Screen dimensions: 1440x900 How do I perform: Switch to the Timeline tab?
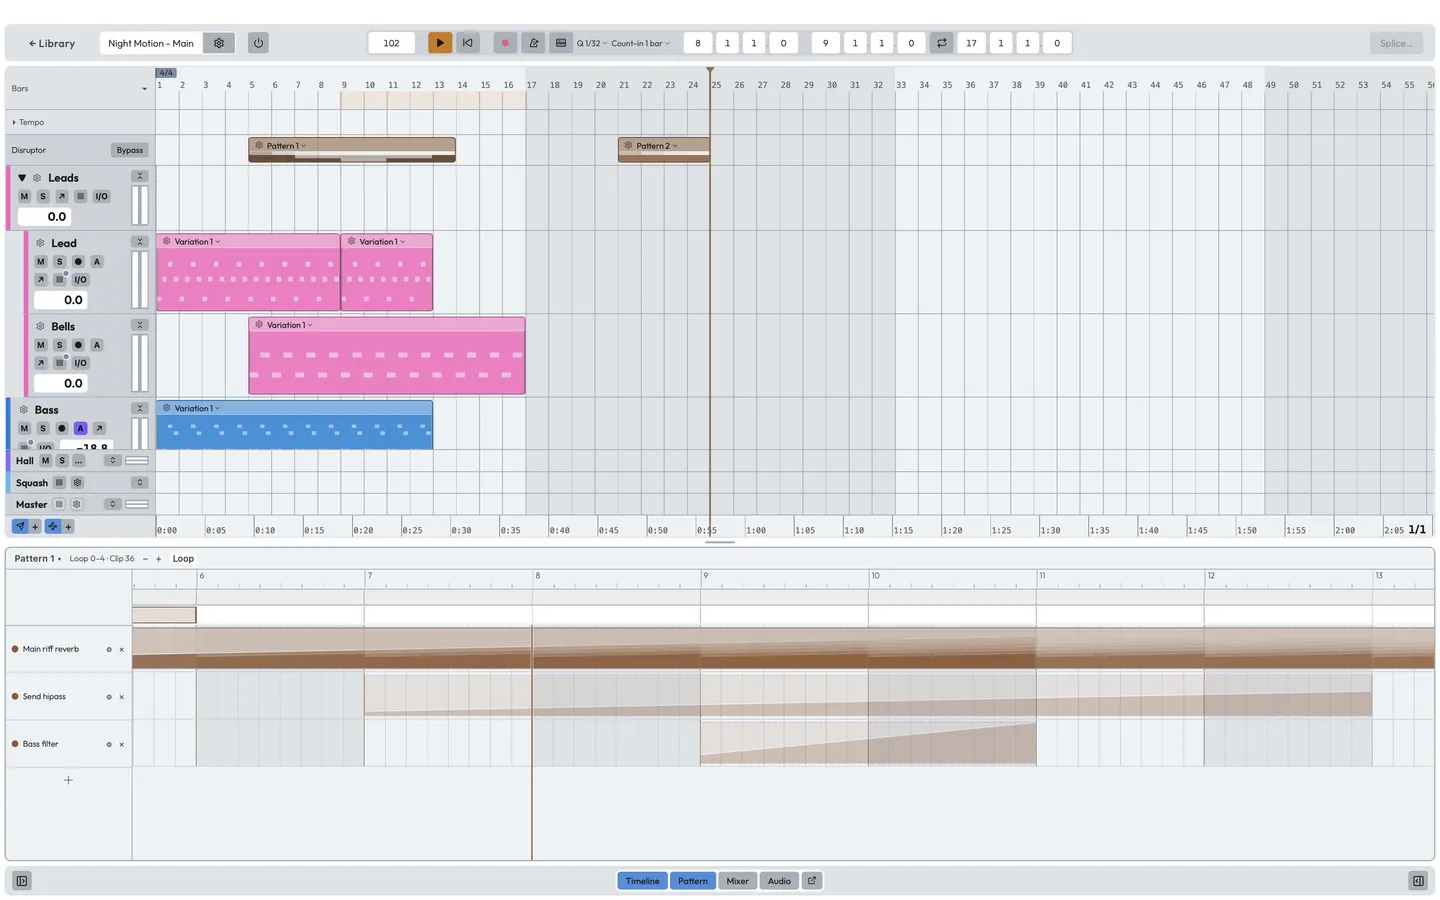pos(642,881)
